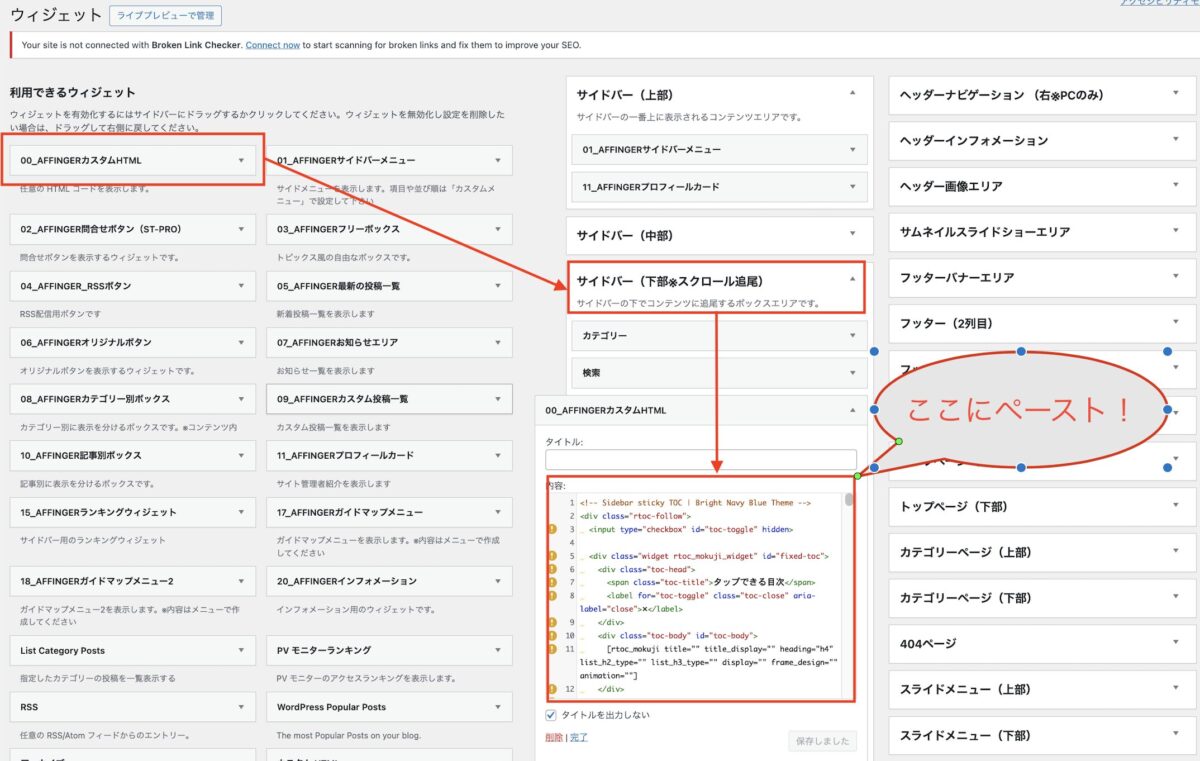Follow the Connect now link
The width and height of the screenshot is (1200, 761).
pos(273,45)
